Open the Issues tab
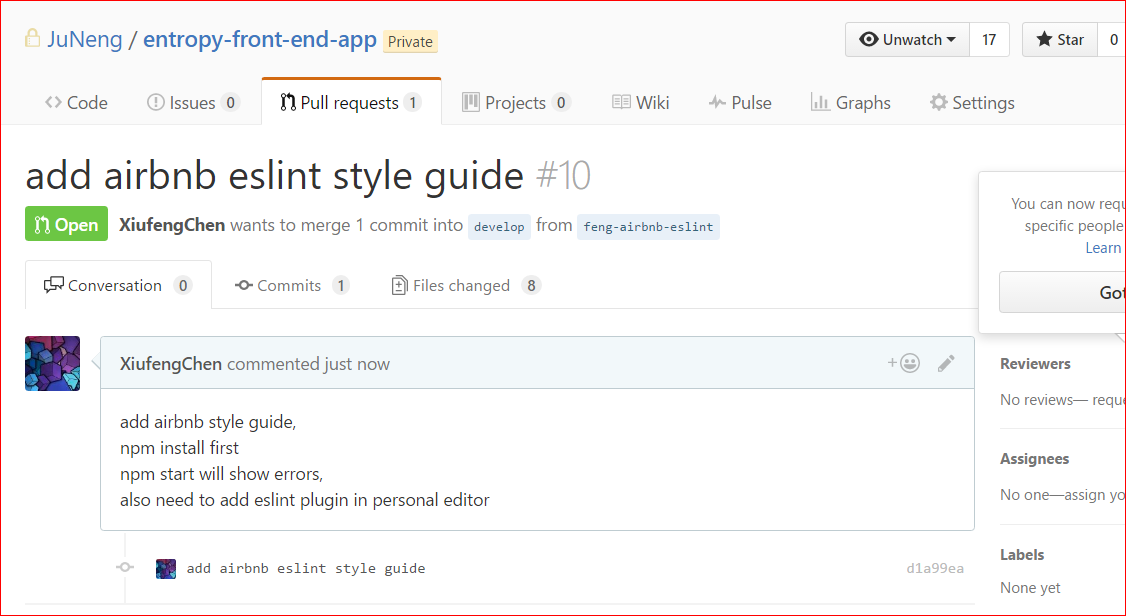Screen dimensions: 1126x616 pyautogui.click(x=192, y=103)
